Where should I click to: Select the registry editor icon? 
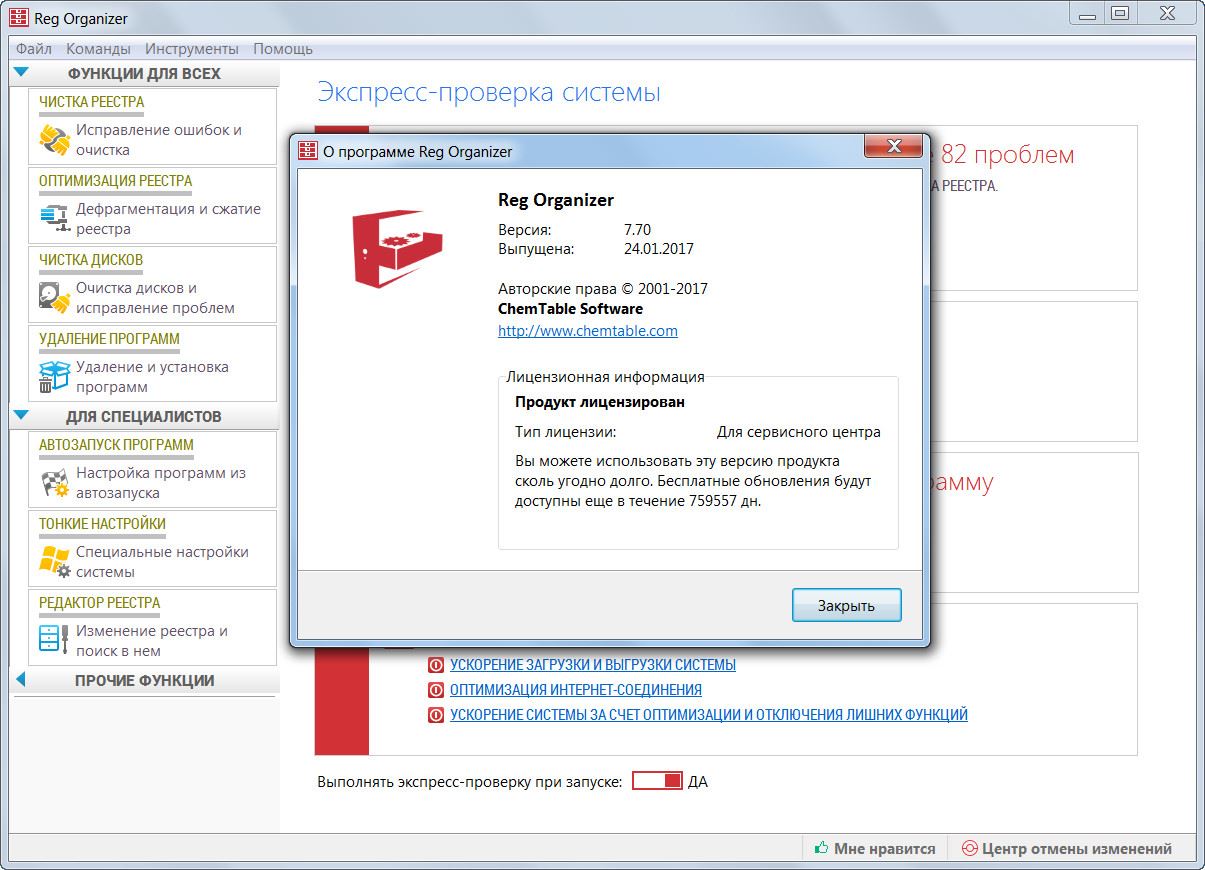[x=54, y=640]
